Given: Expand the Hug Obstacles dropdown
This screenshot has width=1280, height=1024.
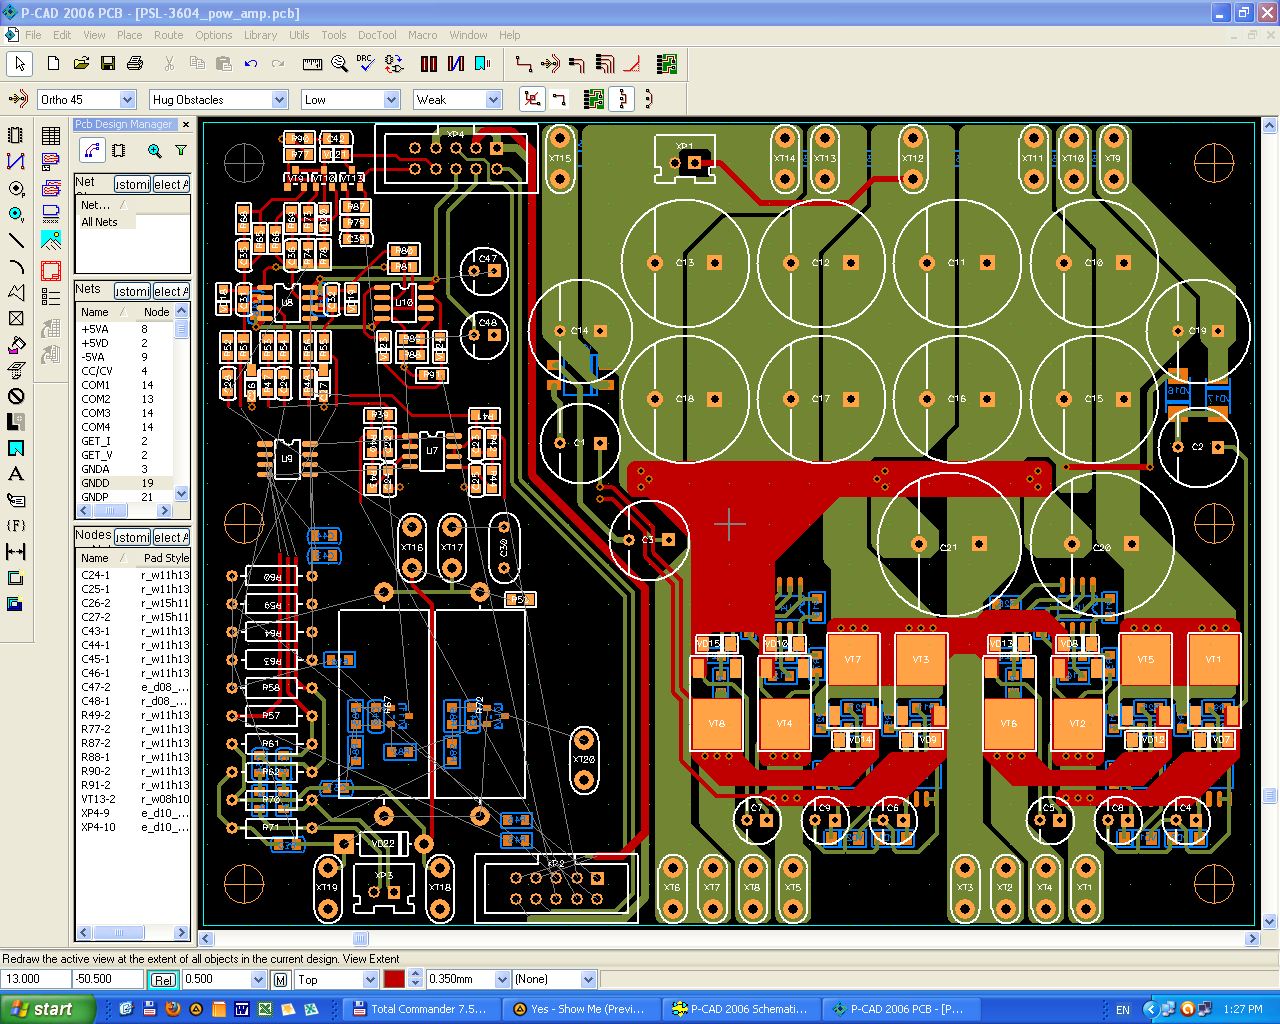Looking at the screenshot, I should click(x=279, y=100).
